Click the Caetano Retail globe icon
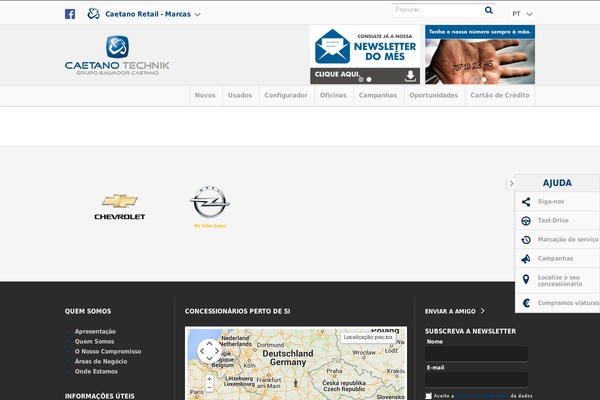Screen dimensions: 600x400 (94, 14)
